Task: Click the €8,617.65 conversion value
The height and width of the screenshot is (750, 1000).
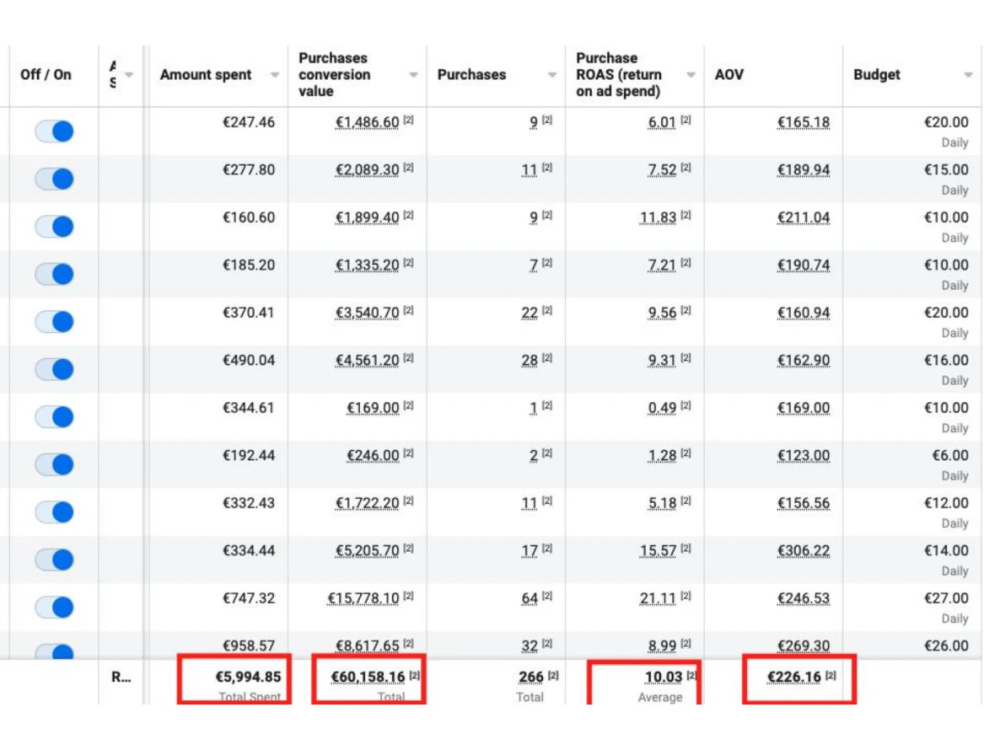Action: coord(367,646)
